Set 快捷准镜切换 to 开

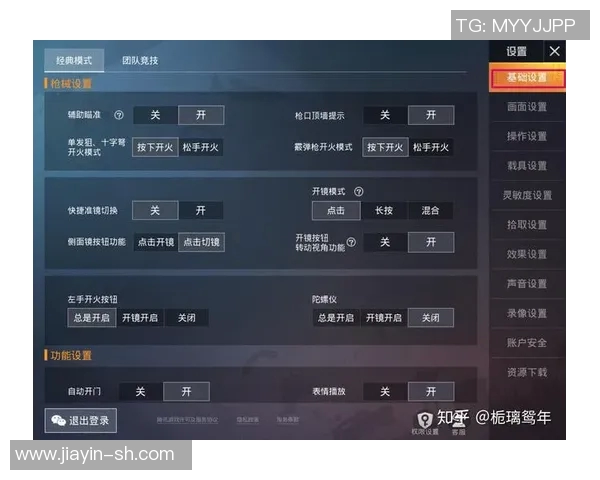pos(201,210)
